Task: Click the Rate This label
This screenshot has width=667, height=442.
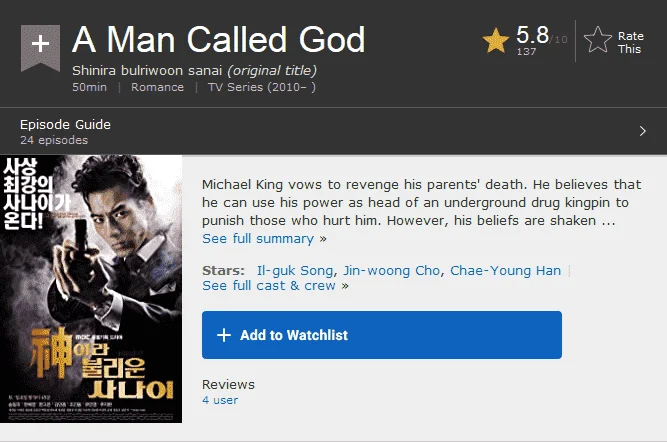Action: click(630, 43)
